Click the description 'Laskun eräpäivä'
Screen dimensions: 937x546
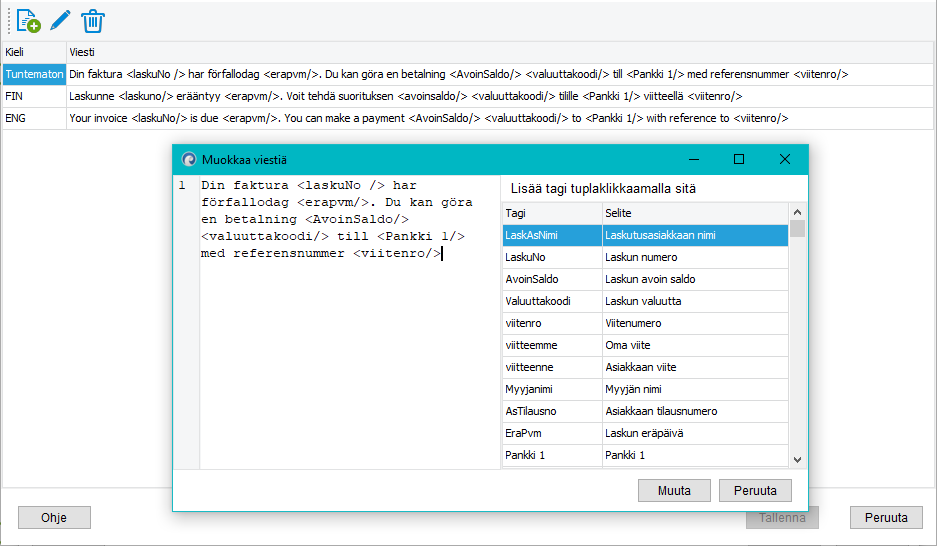pyautogui.click(x=695, y=433)
